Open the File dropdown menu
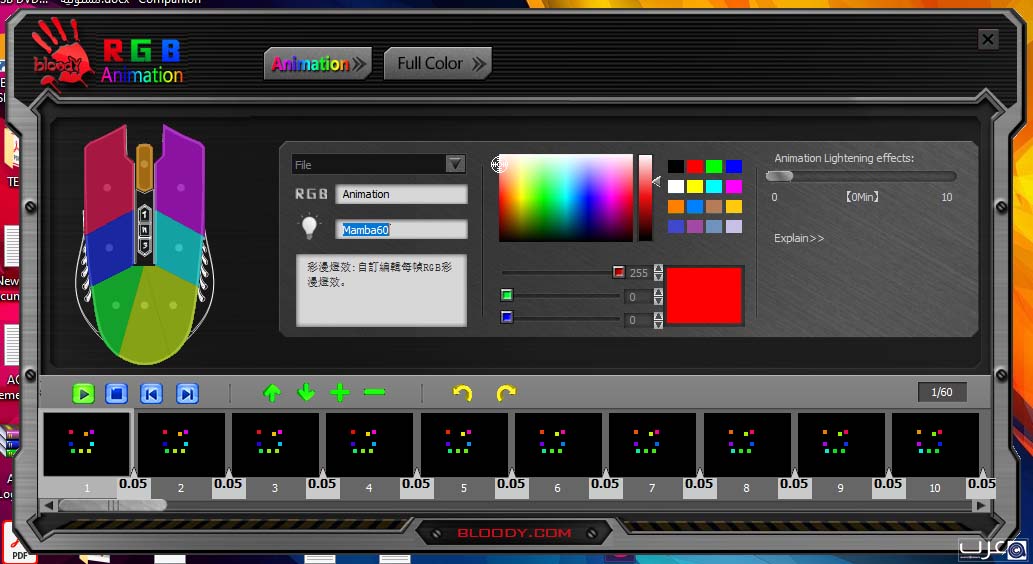The width and height of the screenshot is (1033, 564). pyautogui.click(x=455, y=165)
